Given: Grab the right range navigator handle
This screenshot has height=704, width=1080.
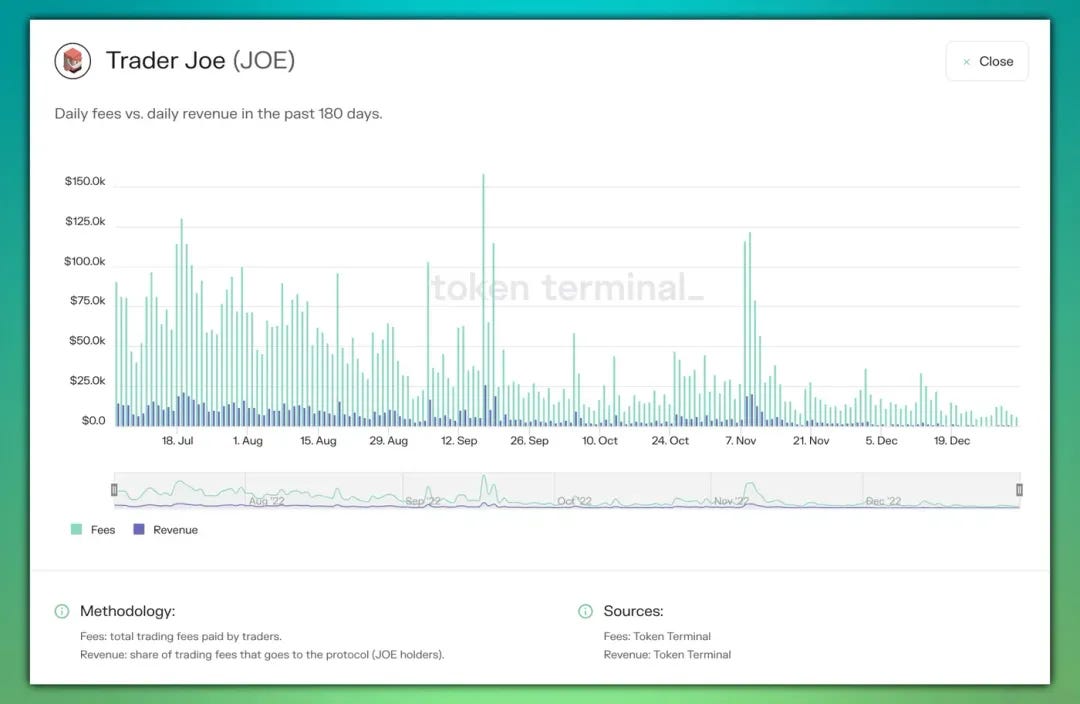Looking at the screenshot, I should tap(1019, 490).
